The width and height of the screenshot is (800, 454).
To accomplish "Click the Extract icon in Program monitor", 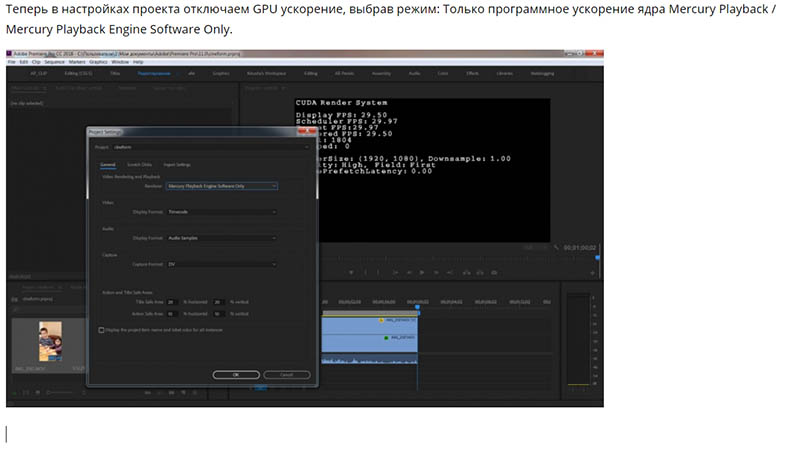I will [480, 272].
